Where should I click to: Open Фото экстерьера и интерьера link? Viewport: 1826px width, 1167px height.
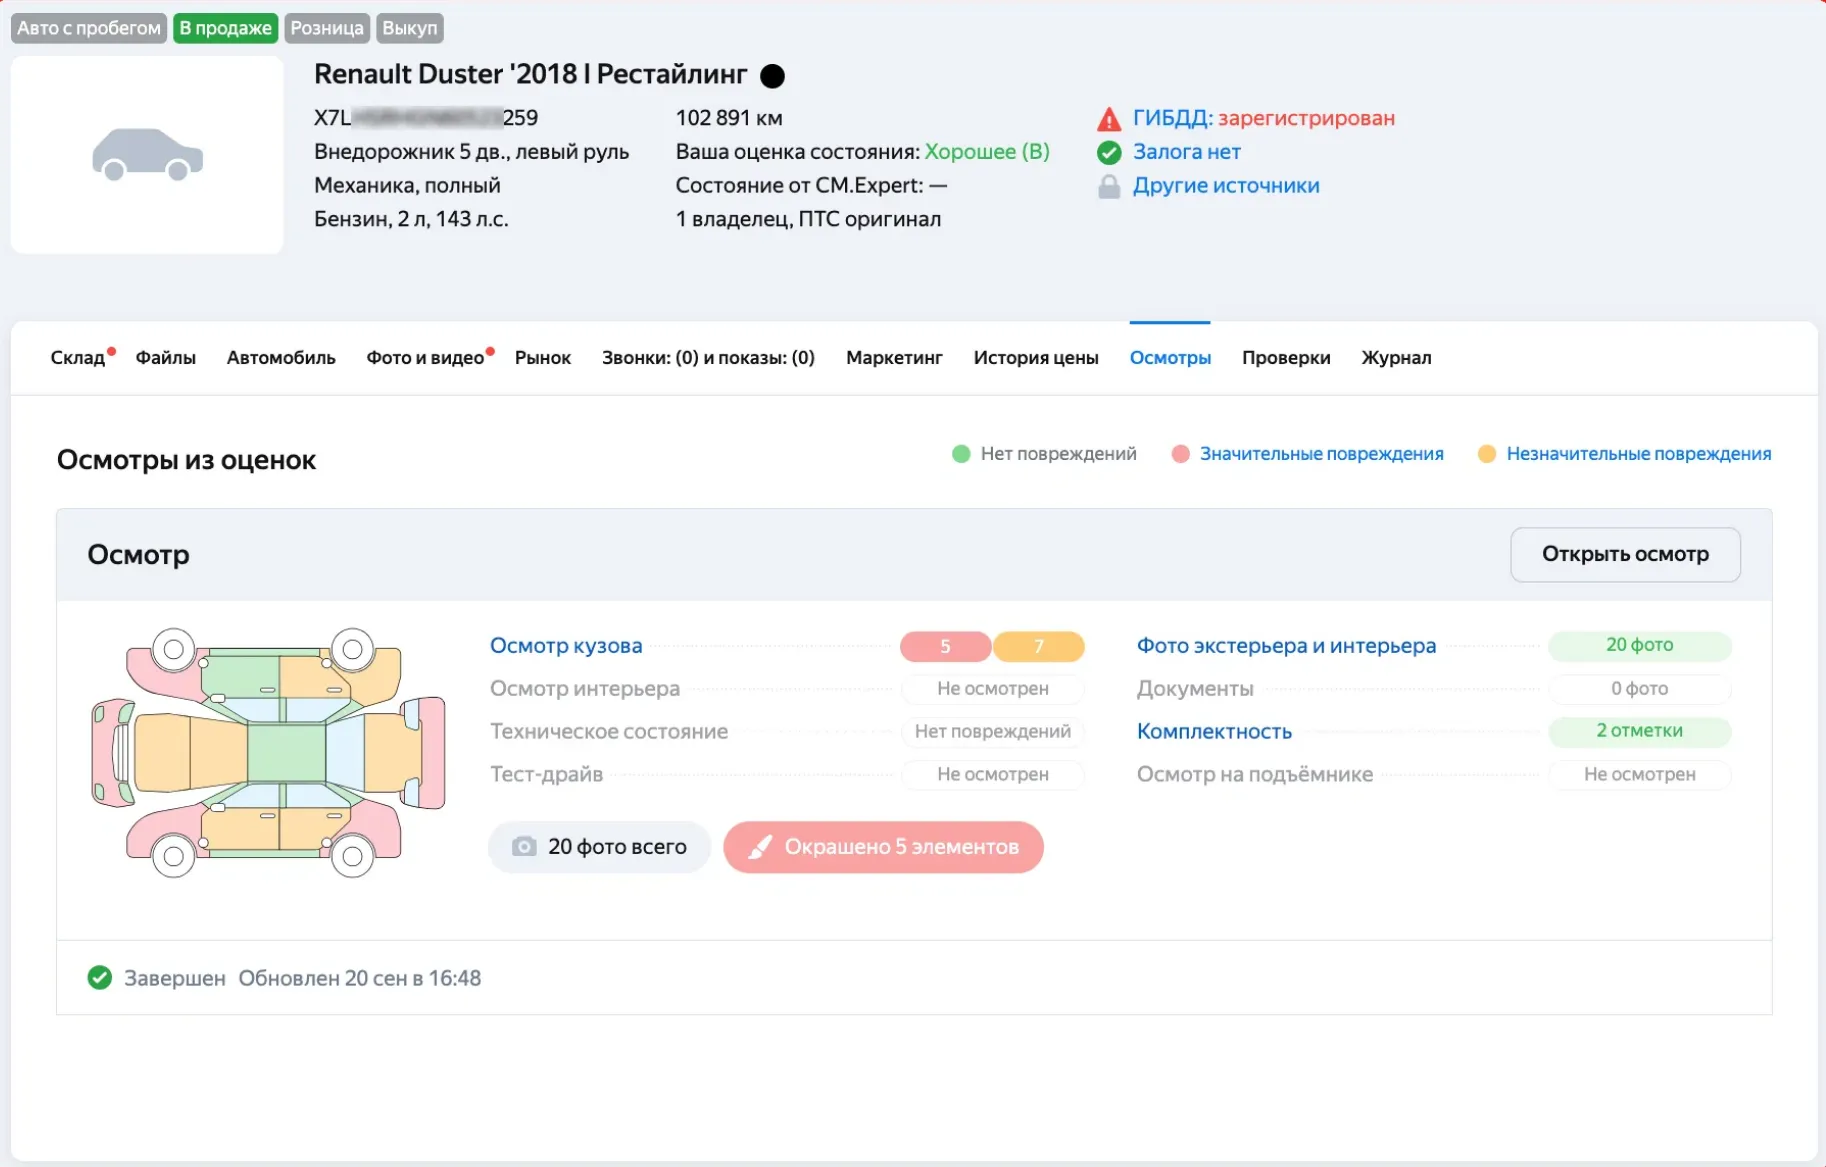click(1286, 645)
